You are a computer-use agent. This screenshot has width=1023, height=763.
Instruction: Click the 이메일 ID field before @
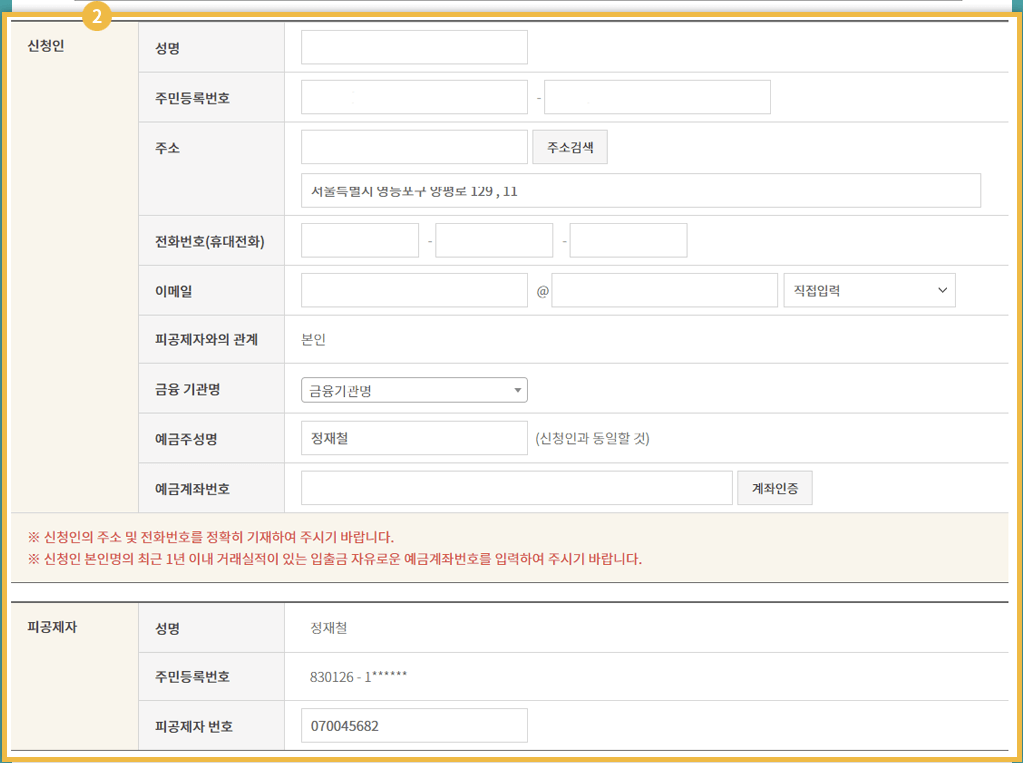coord(414,290)
